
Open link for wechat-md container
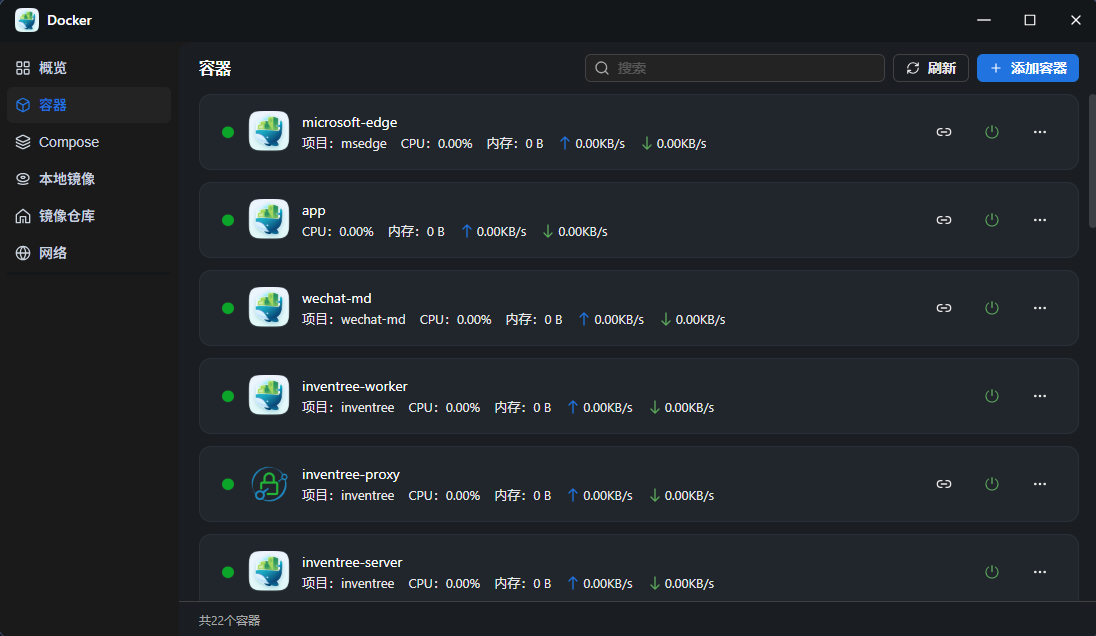[944, 308]
